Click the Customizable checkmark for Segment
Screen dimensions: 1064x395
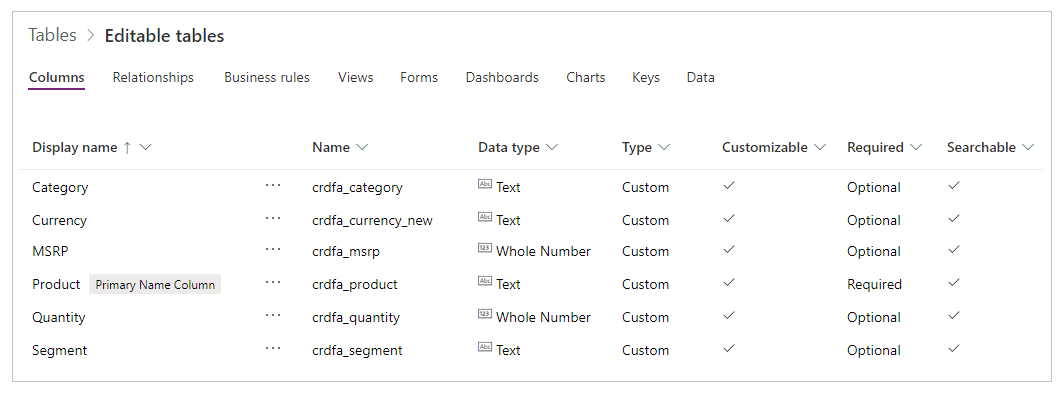tap(729, 349)
